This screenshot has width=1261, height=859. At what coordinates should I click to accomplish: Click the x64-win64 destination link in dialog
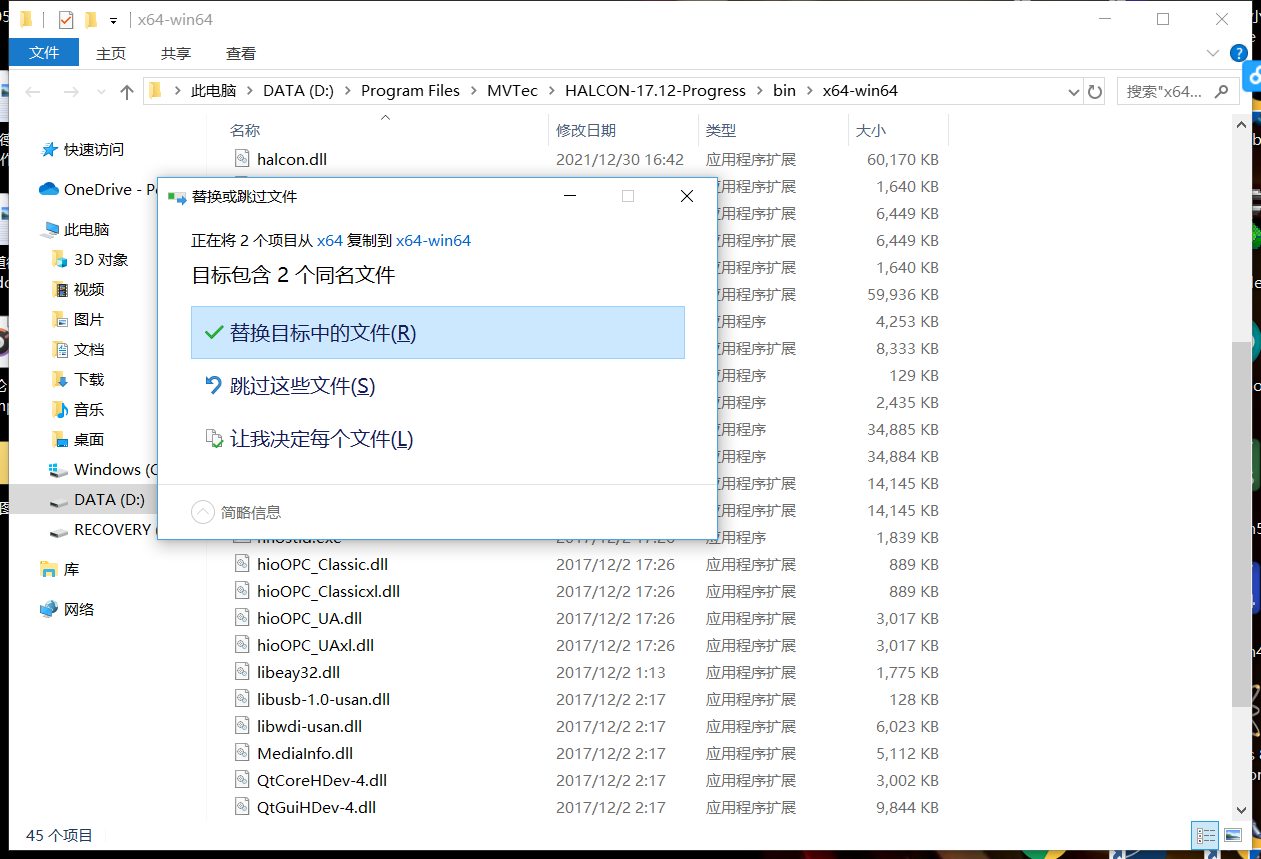tap(433, 240)
